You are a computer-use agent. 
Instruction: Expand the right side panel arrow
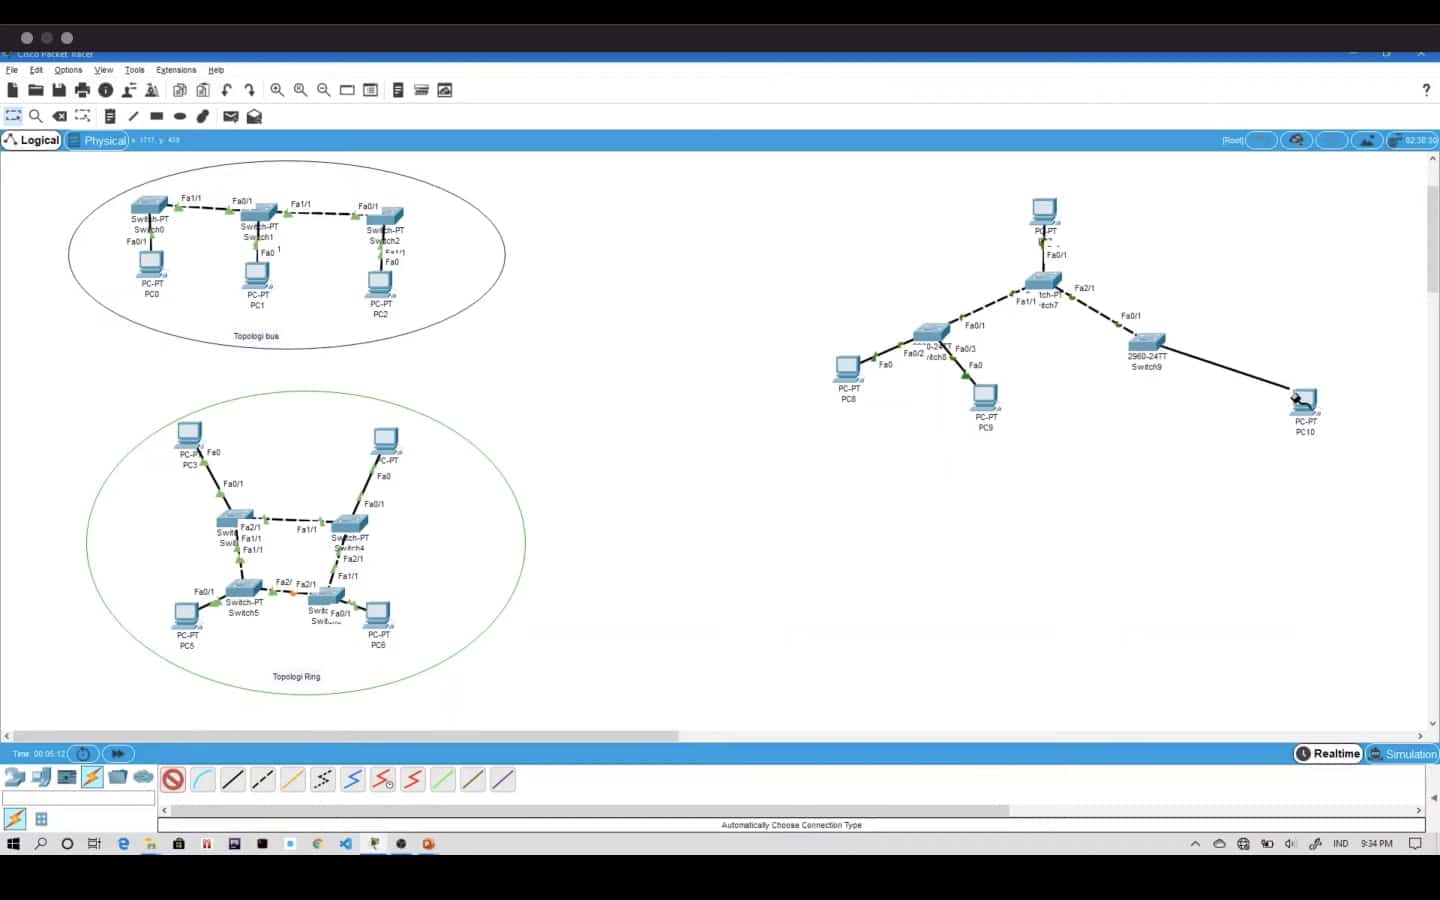(x=1433, y=798)
